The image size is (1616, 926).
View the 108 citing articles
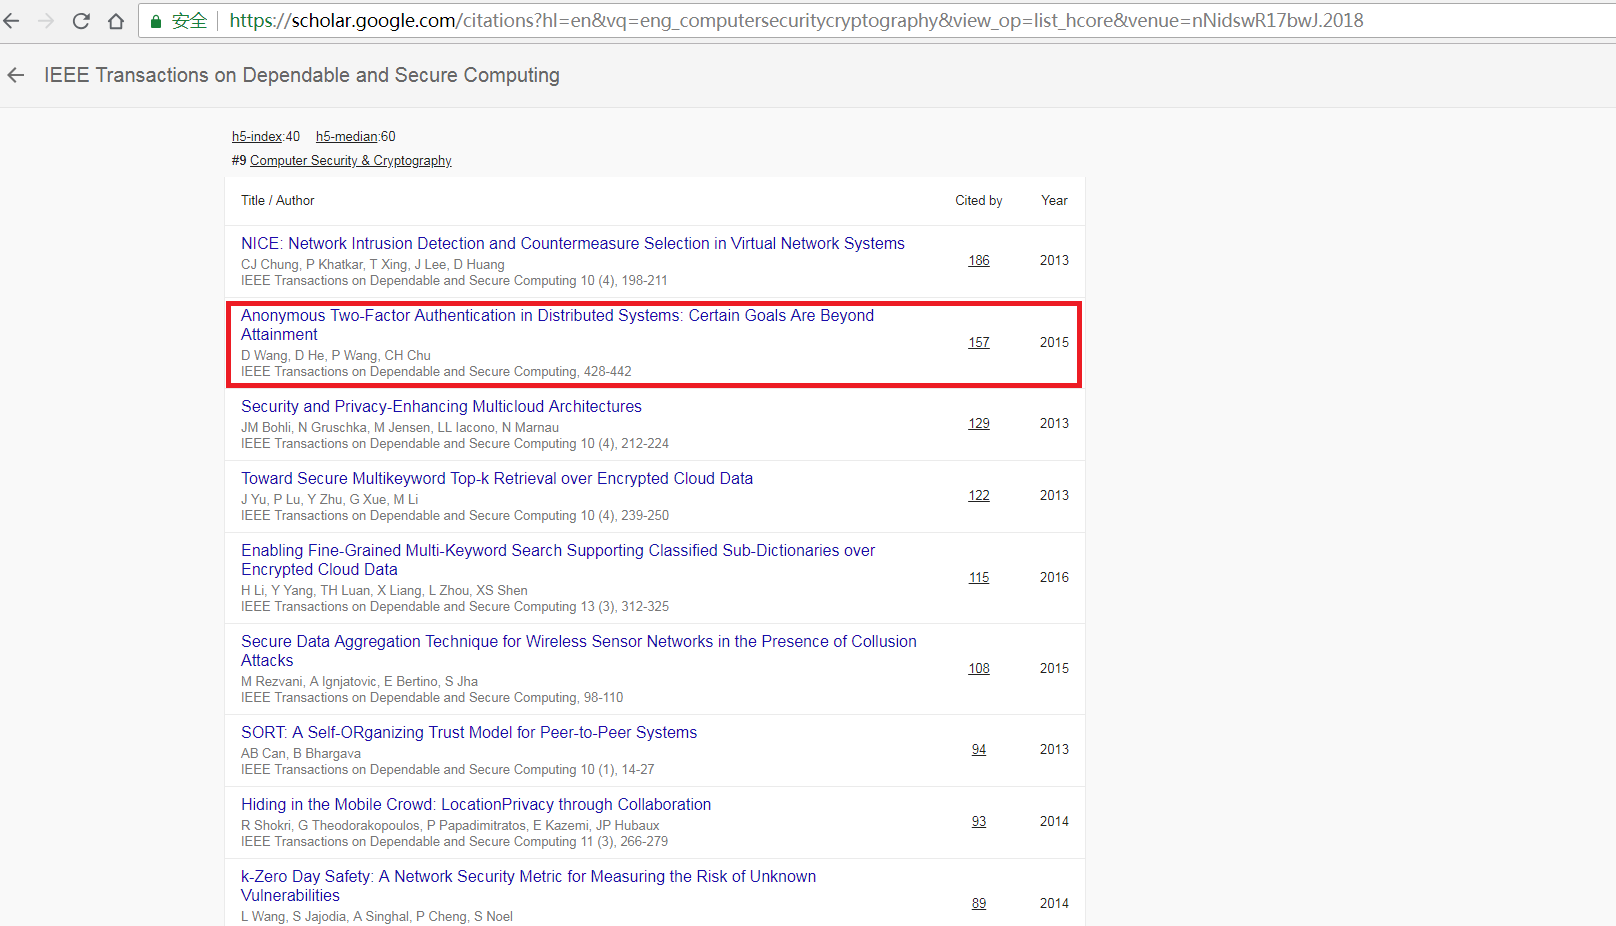979,669
